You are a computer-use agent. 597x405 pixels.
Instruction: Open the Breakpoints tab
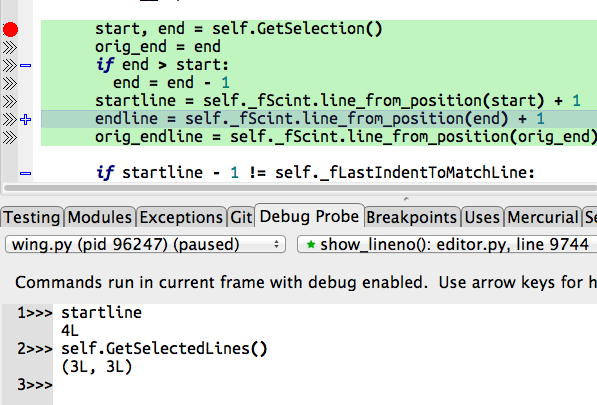412,217
